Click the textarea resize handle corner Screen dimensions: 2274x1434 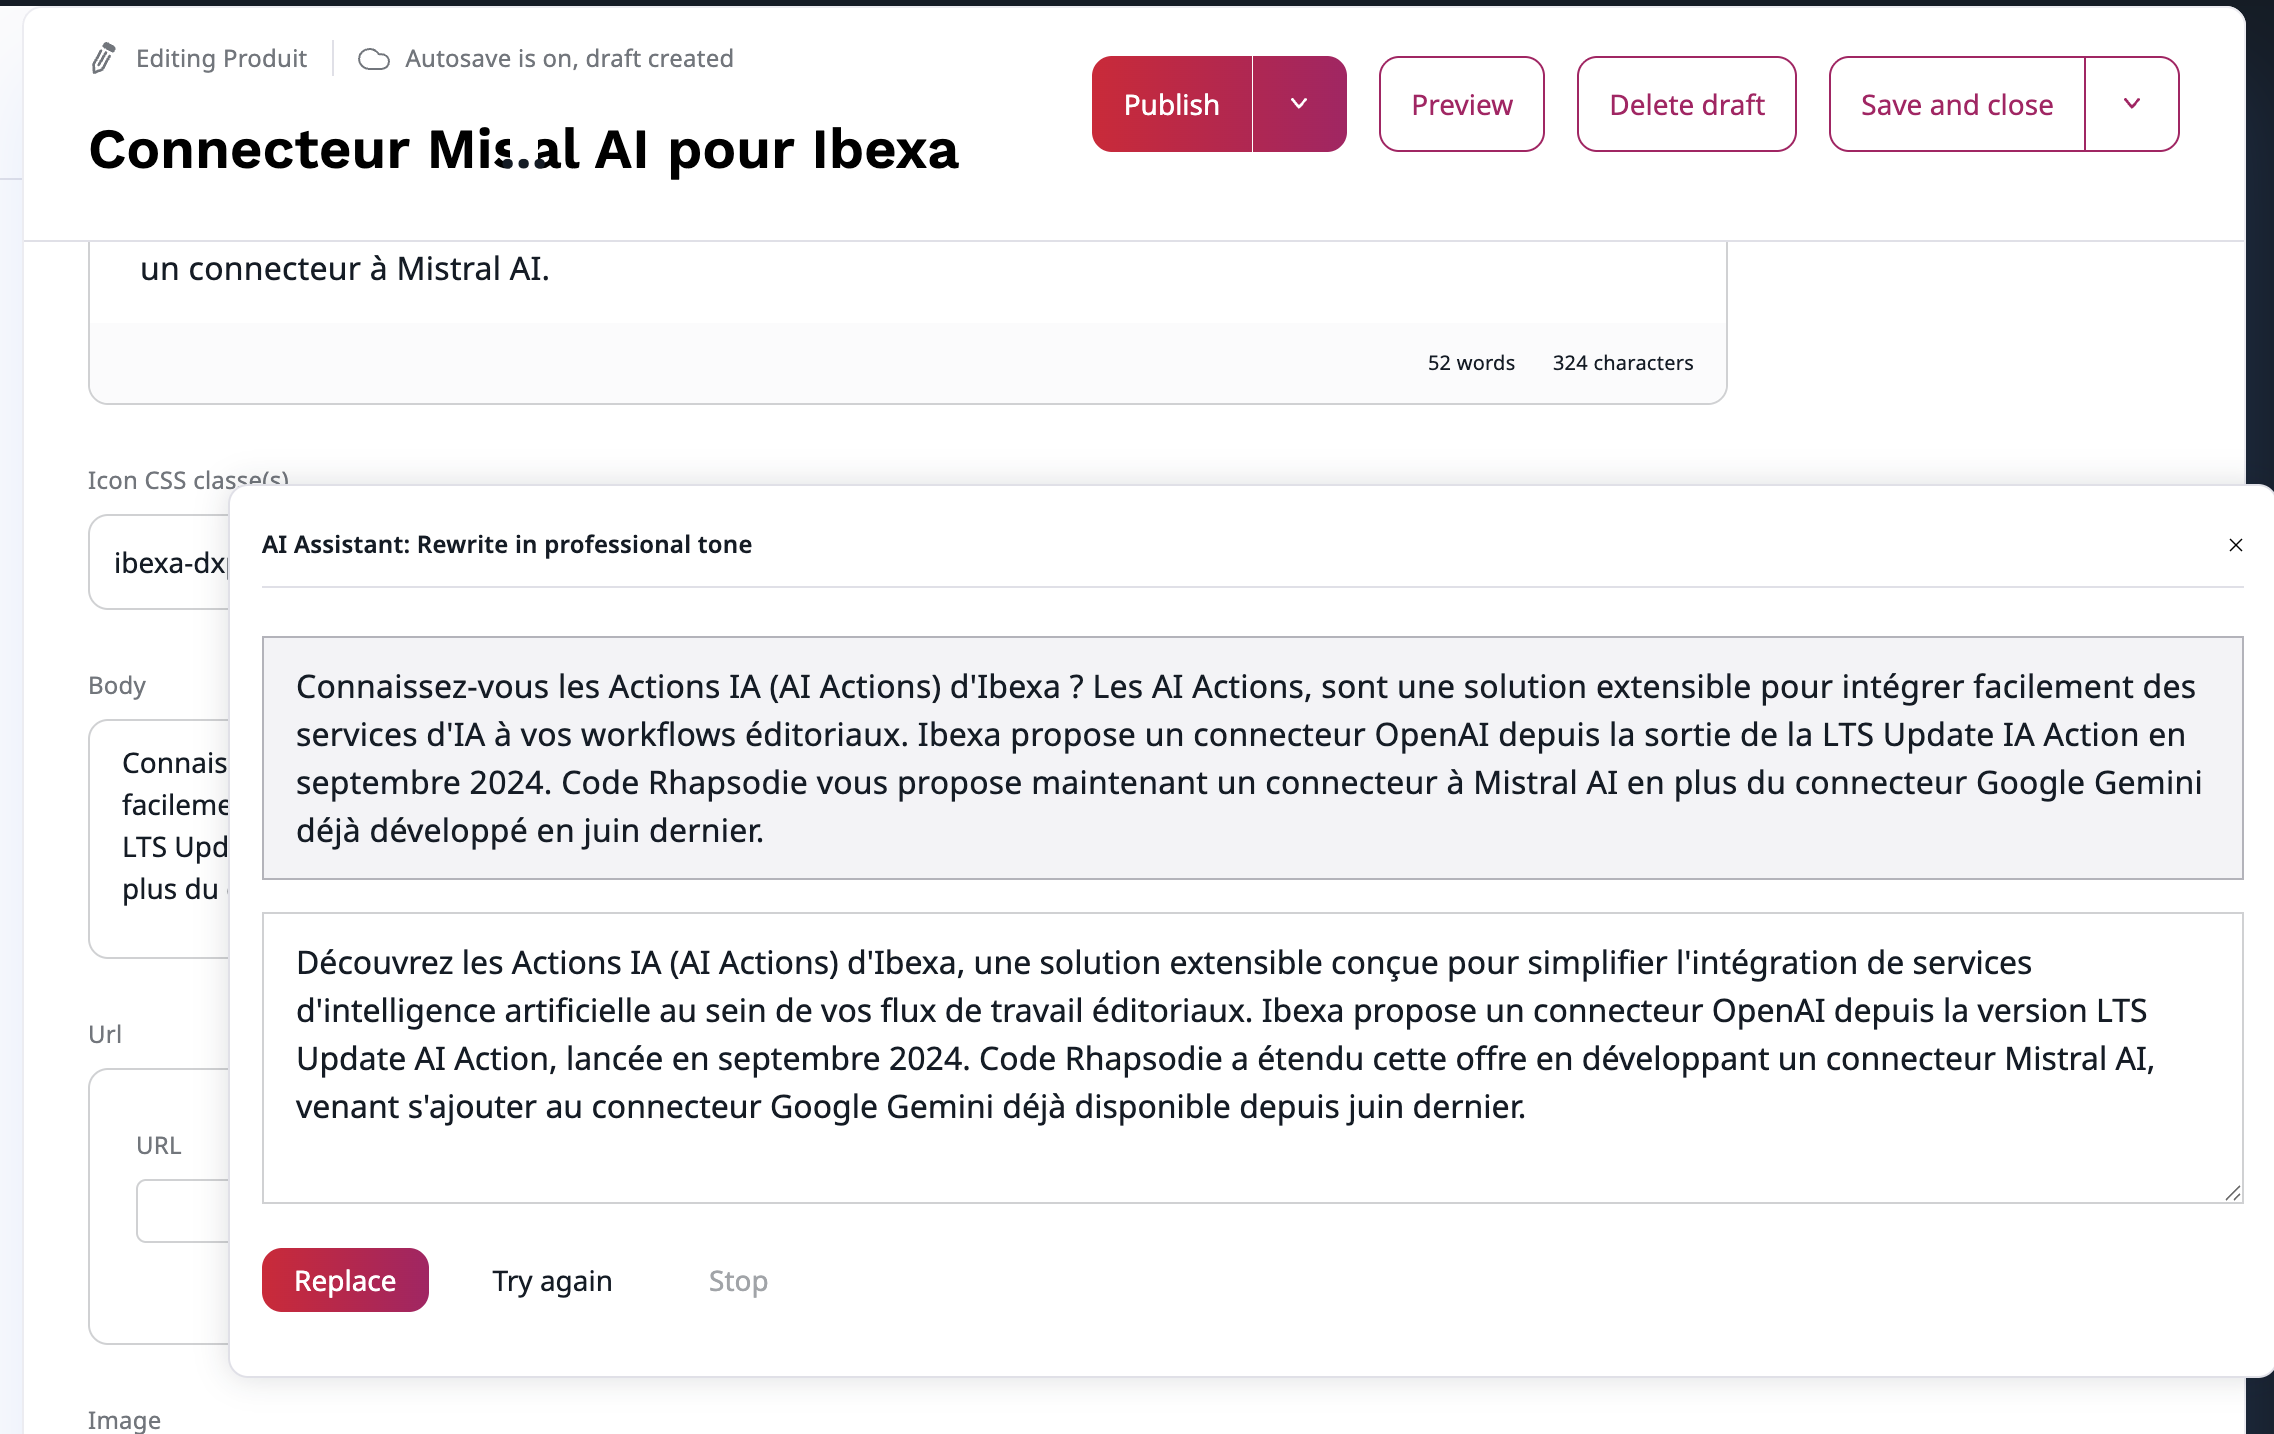tap(2232, 1192)
